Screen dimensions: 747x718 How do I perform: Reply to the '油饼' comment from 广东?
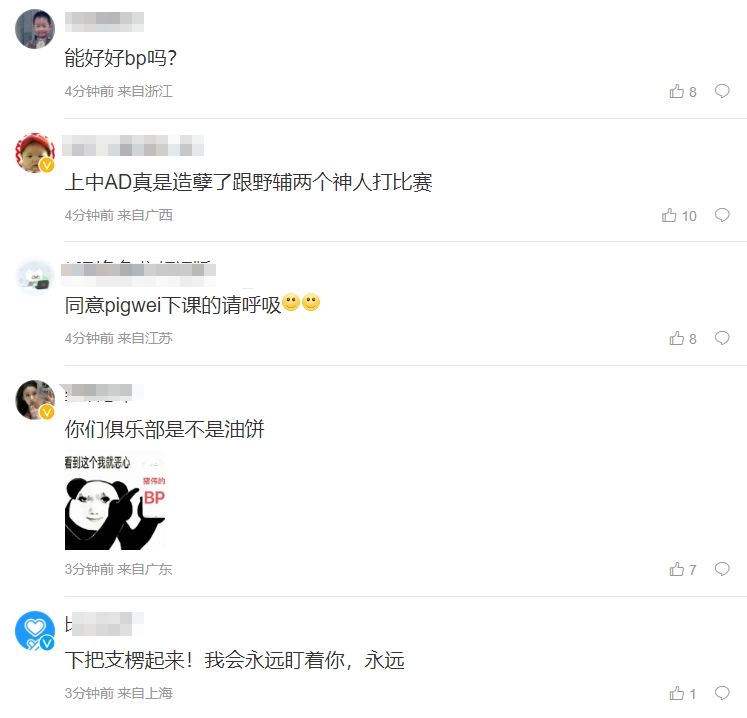tap(722, 568)
